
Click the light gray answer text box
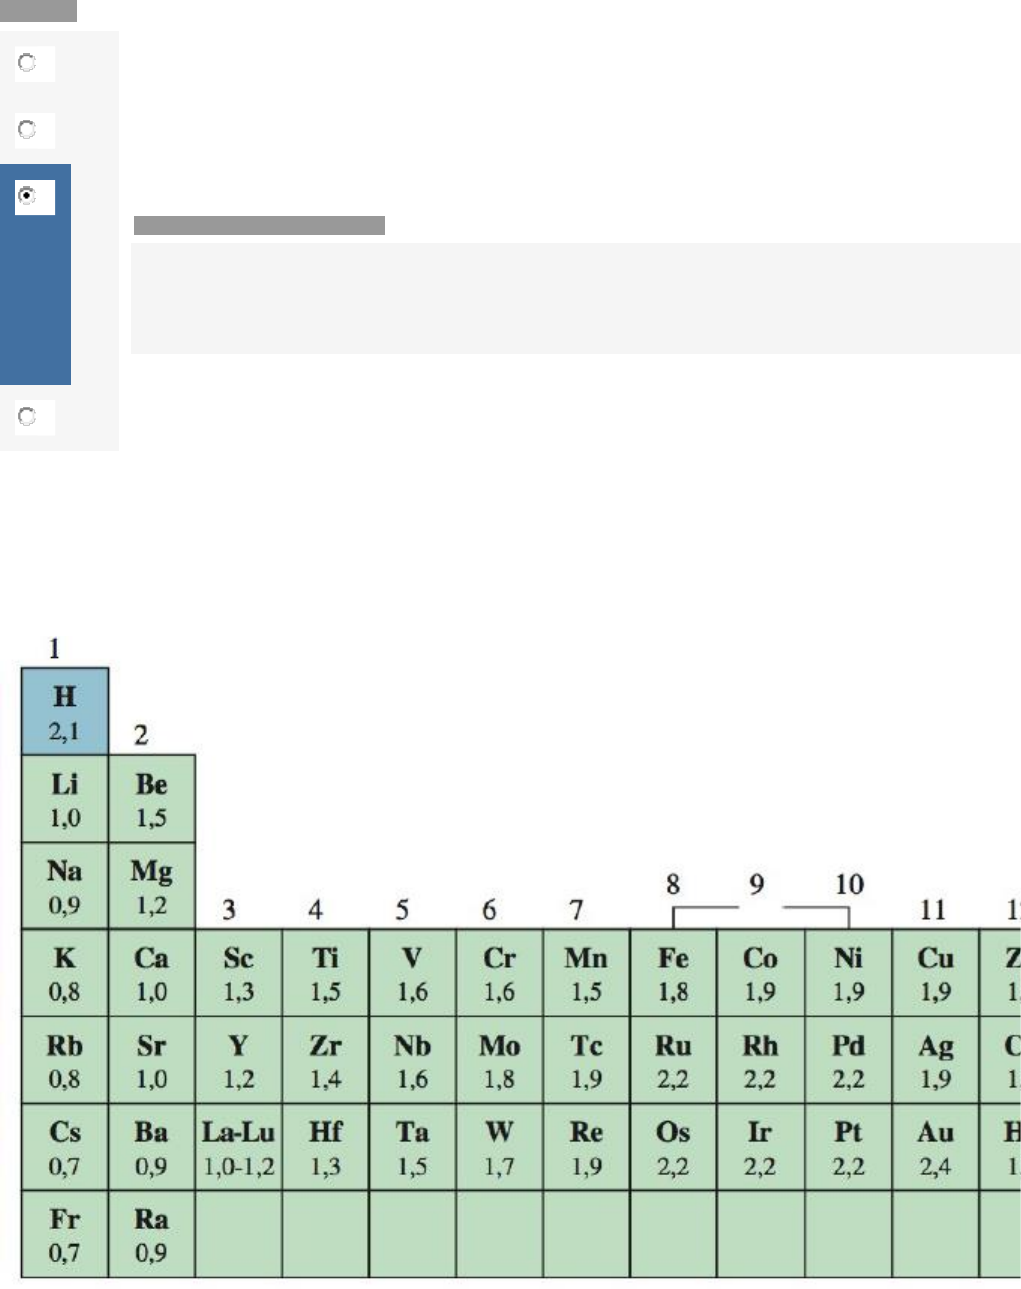(575, 298)
